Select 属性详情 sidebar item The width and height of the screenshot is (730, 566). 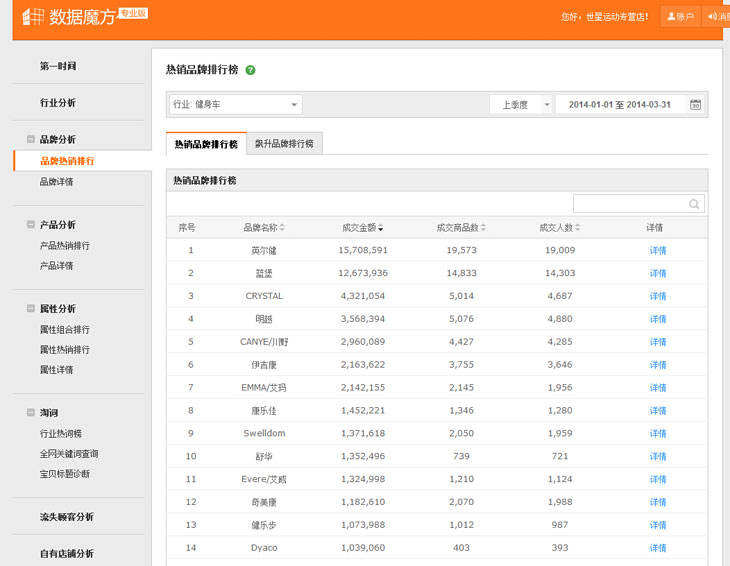[x=56, y=370]
